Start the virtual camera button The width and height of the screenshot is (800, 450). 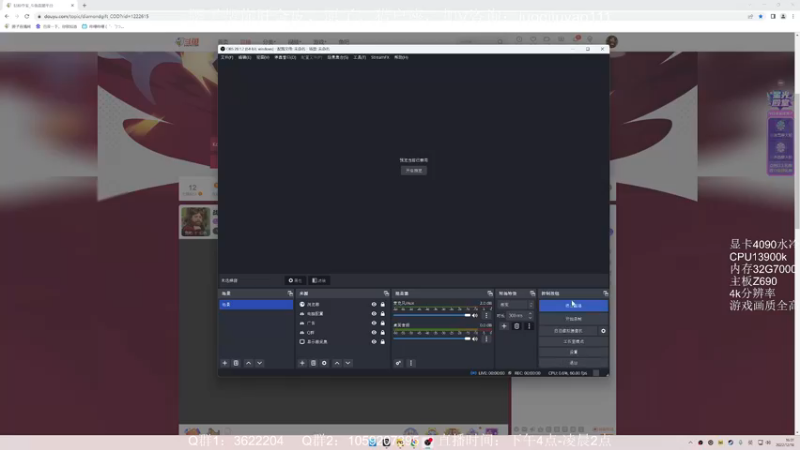tap(568, 331)
